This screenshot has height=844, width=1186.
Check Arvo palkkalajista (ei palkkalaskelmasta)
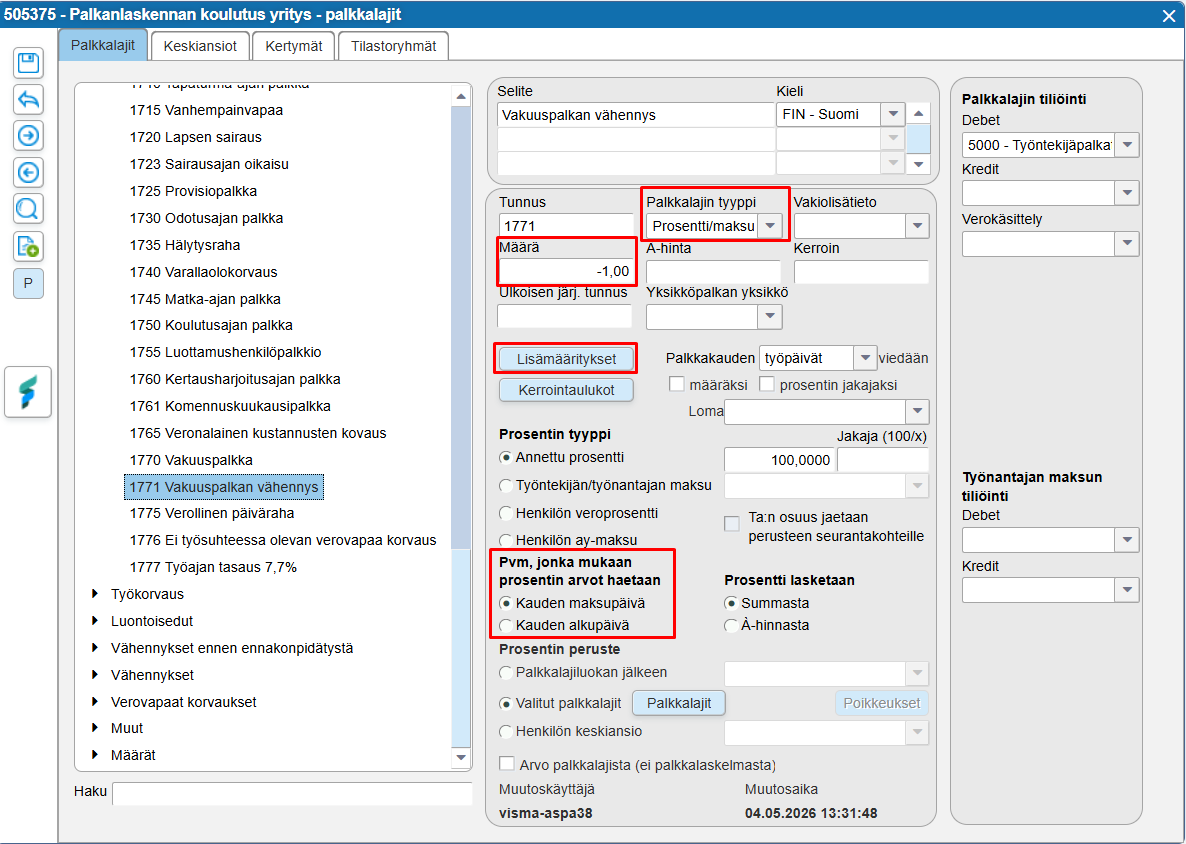click(x=507, y=764)
